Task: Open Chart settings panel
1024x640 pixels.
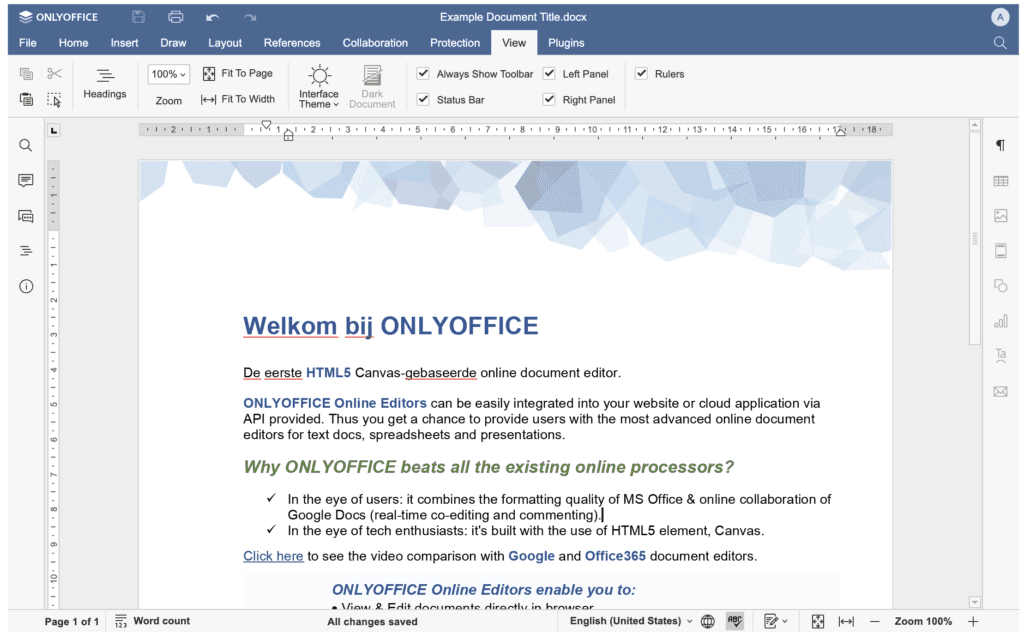Action: tap(1000, 321)
